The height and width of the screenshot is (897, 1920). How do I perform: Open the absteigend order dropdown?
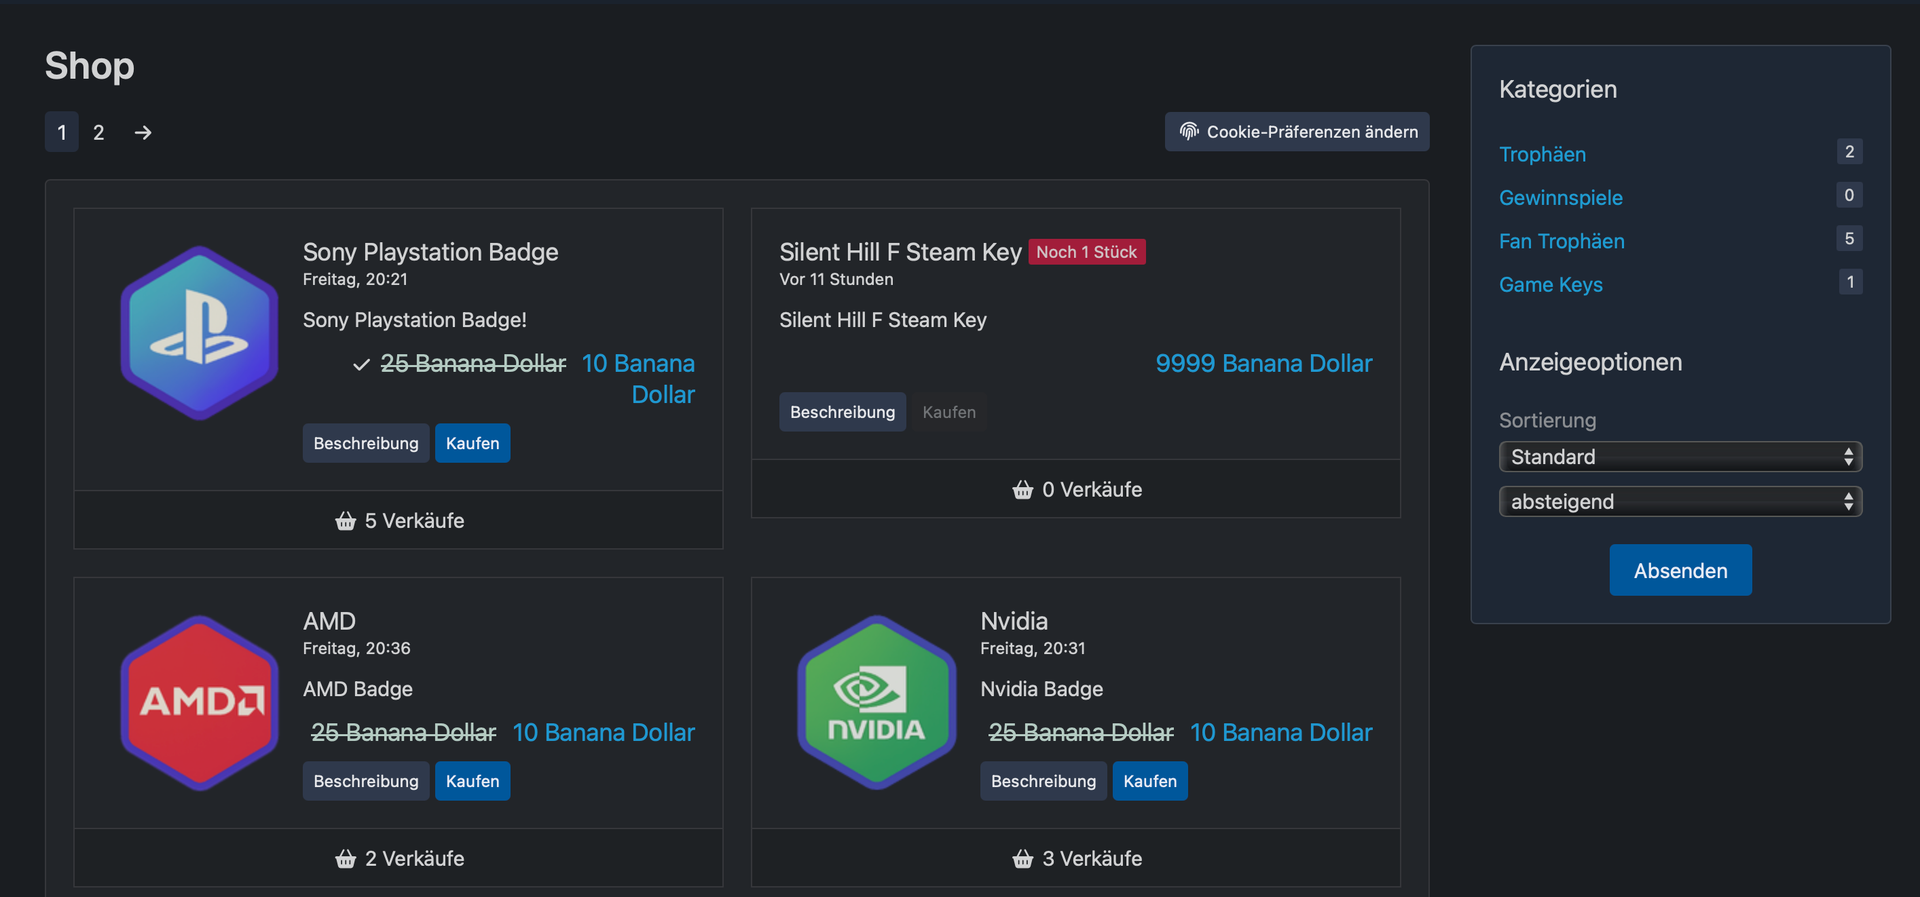(1680, 502)
